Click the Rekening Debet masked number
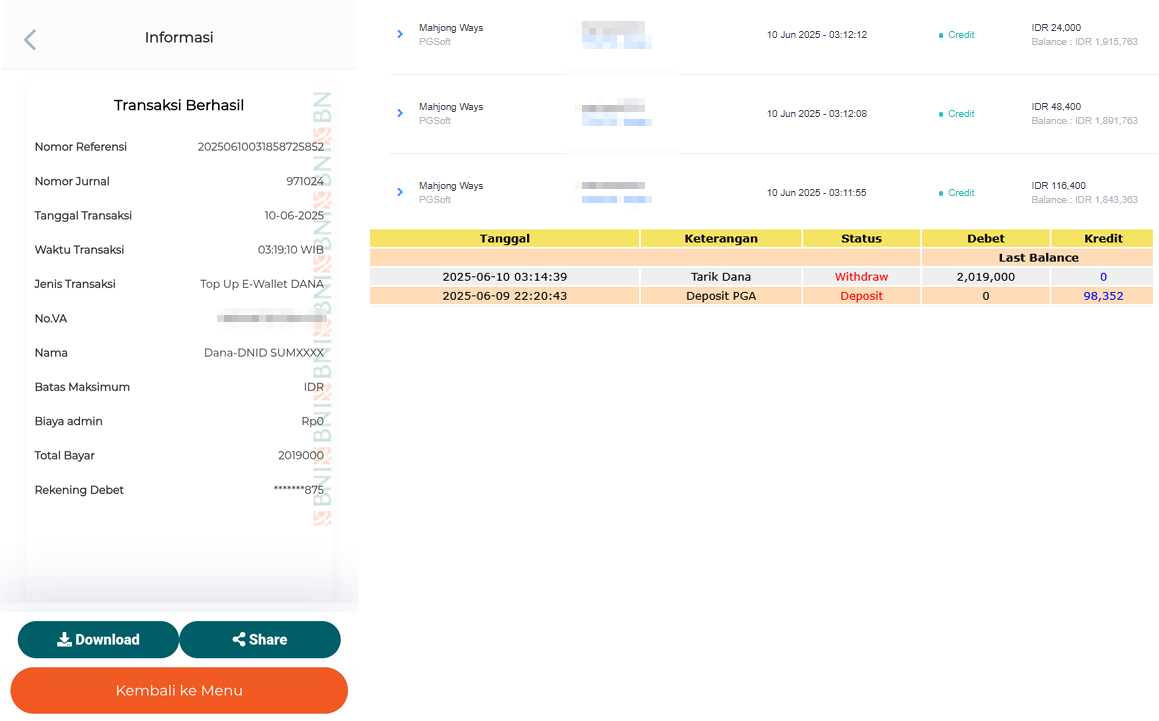The image size is (1159, 721). click(299, 490)
